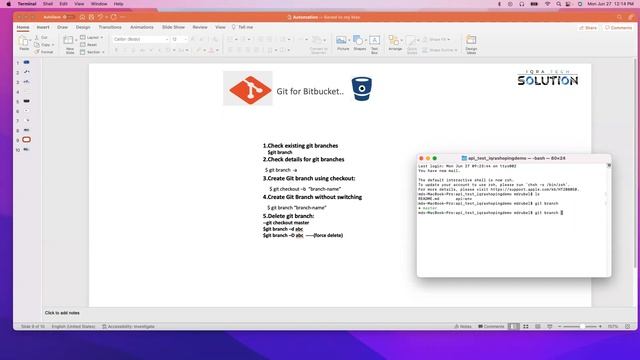Click the search icon in PowerPoint title bar
640x360 pixels.
click(x=619, y=17)
